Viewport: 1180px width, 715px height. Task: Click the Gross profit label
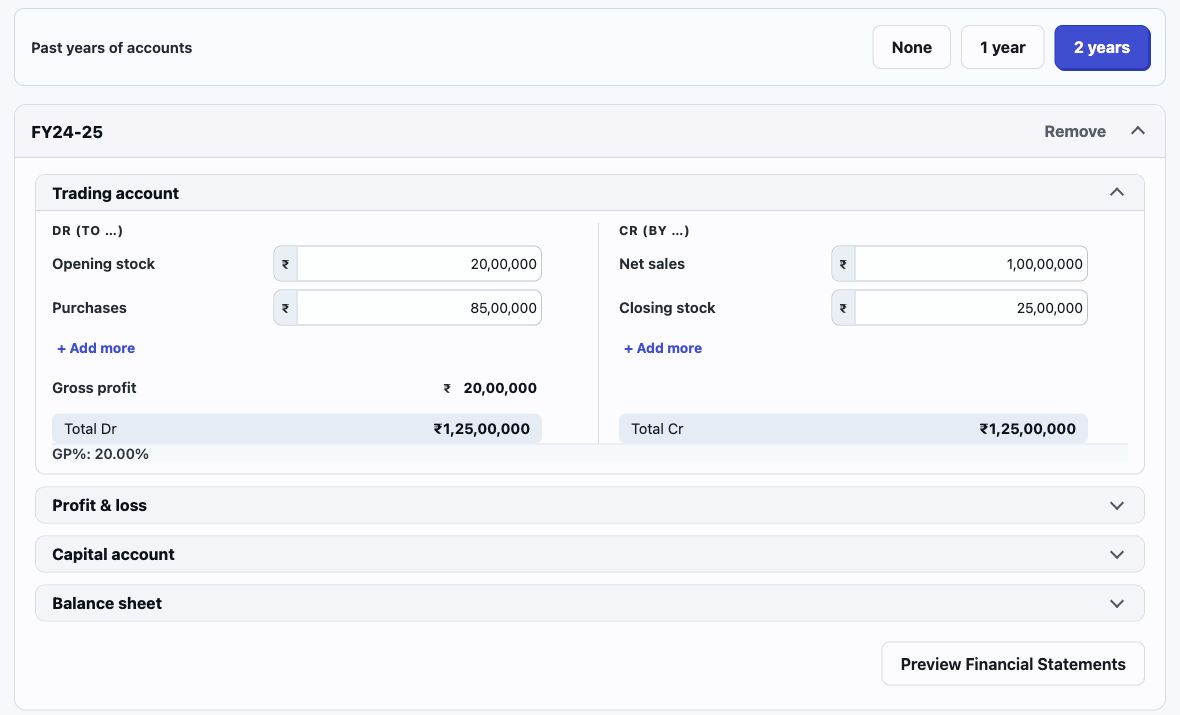(x=94, y=388)
